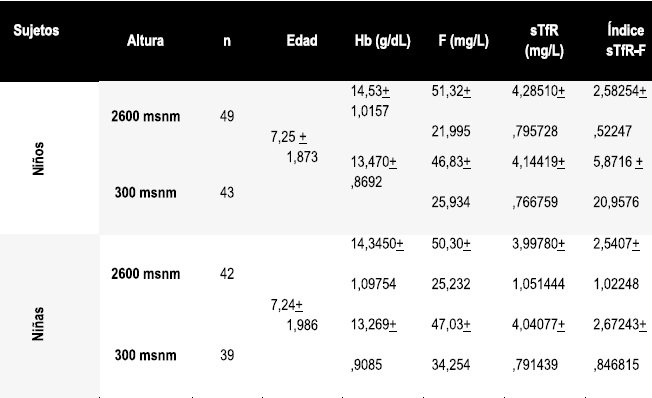This screenshot has width=652, height=398.
Task: Select the 34,254 ferritin value
Action: [451, 365]
